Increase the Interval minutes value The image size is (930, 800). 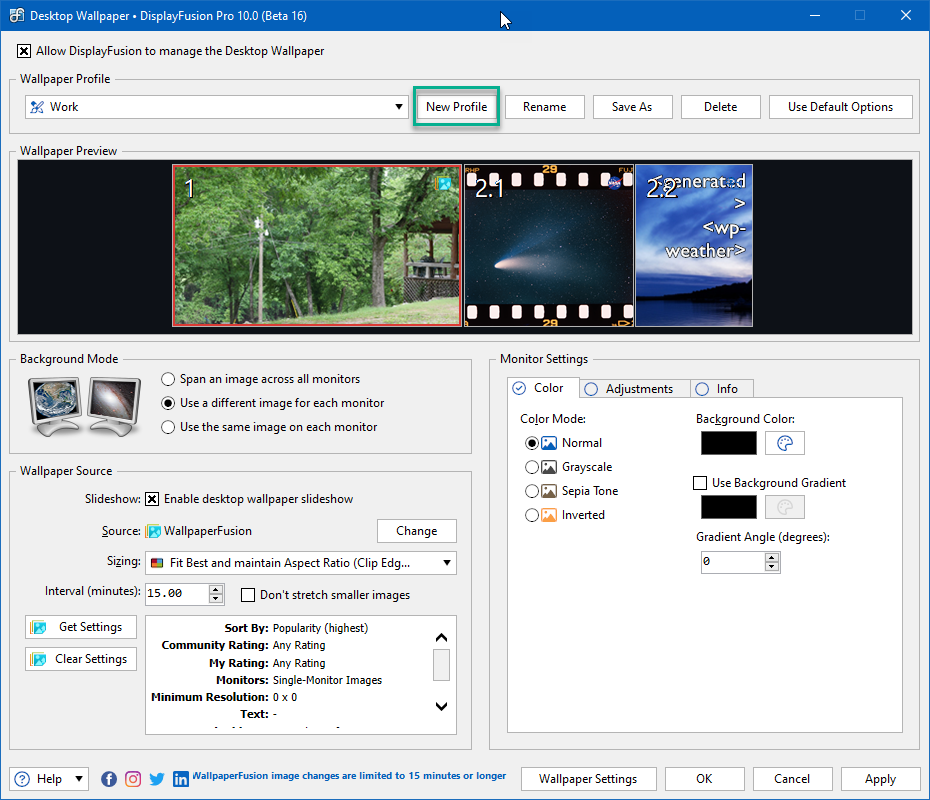click(216, 589)
